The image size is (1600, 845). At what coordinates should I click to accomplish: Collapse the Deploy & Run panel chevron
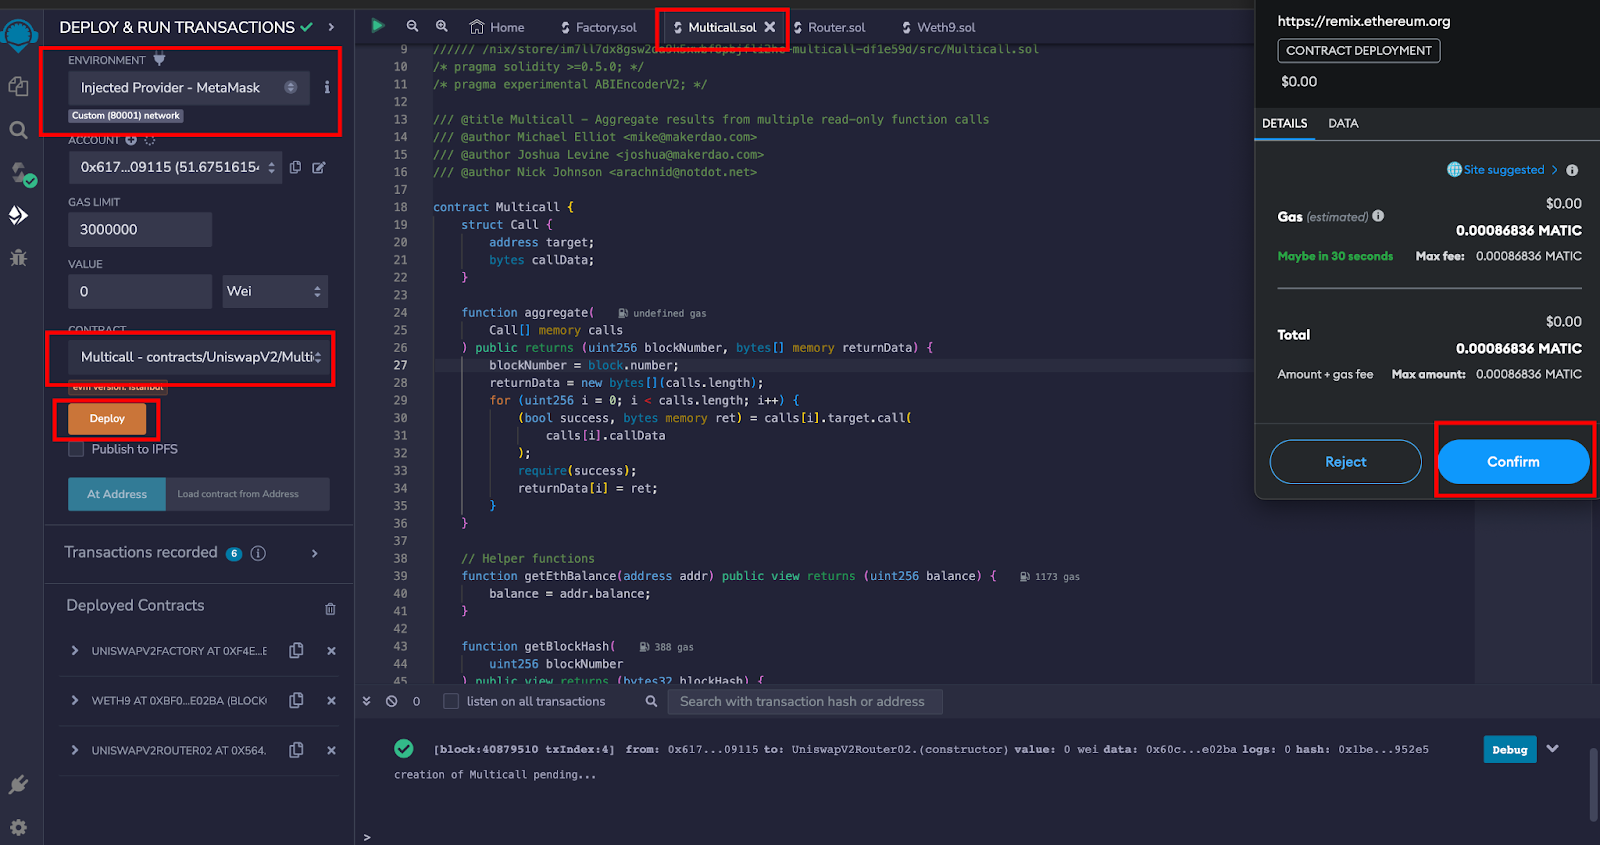click(x=331, y=27)
